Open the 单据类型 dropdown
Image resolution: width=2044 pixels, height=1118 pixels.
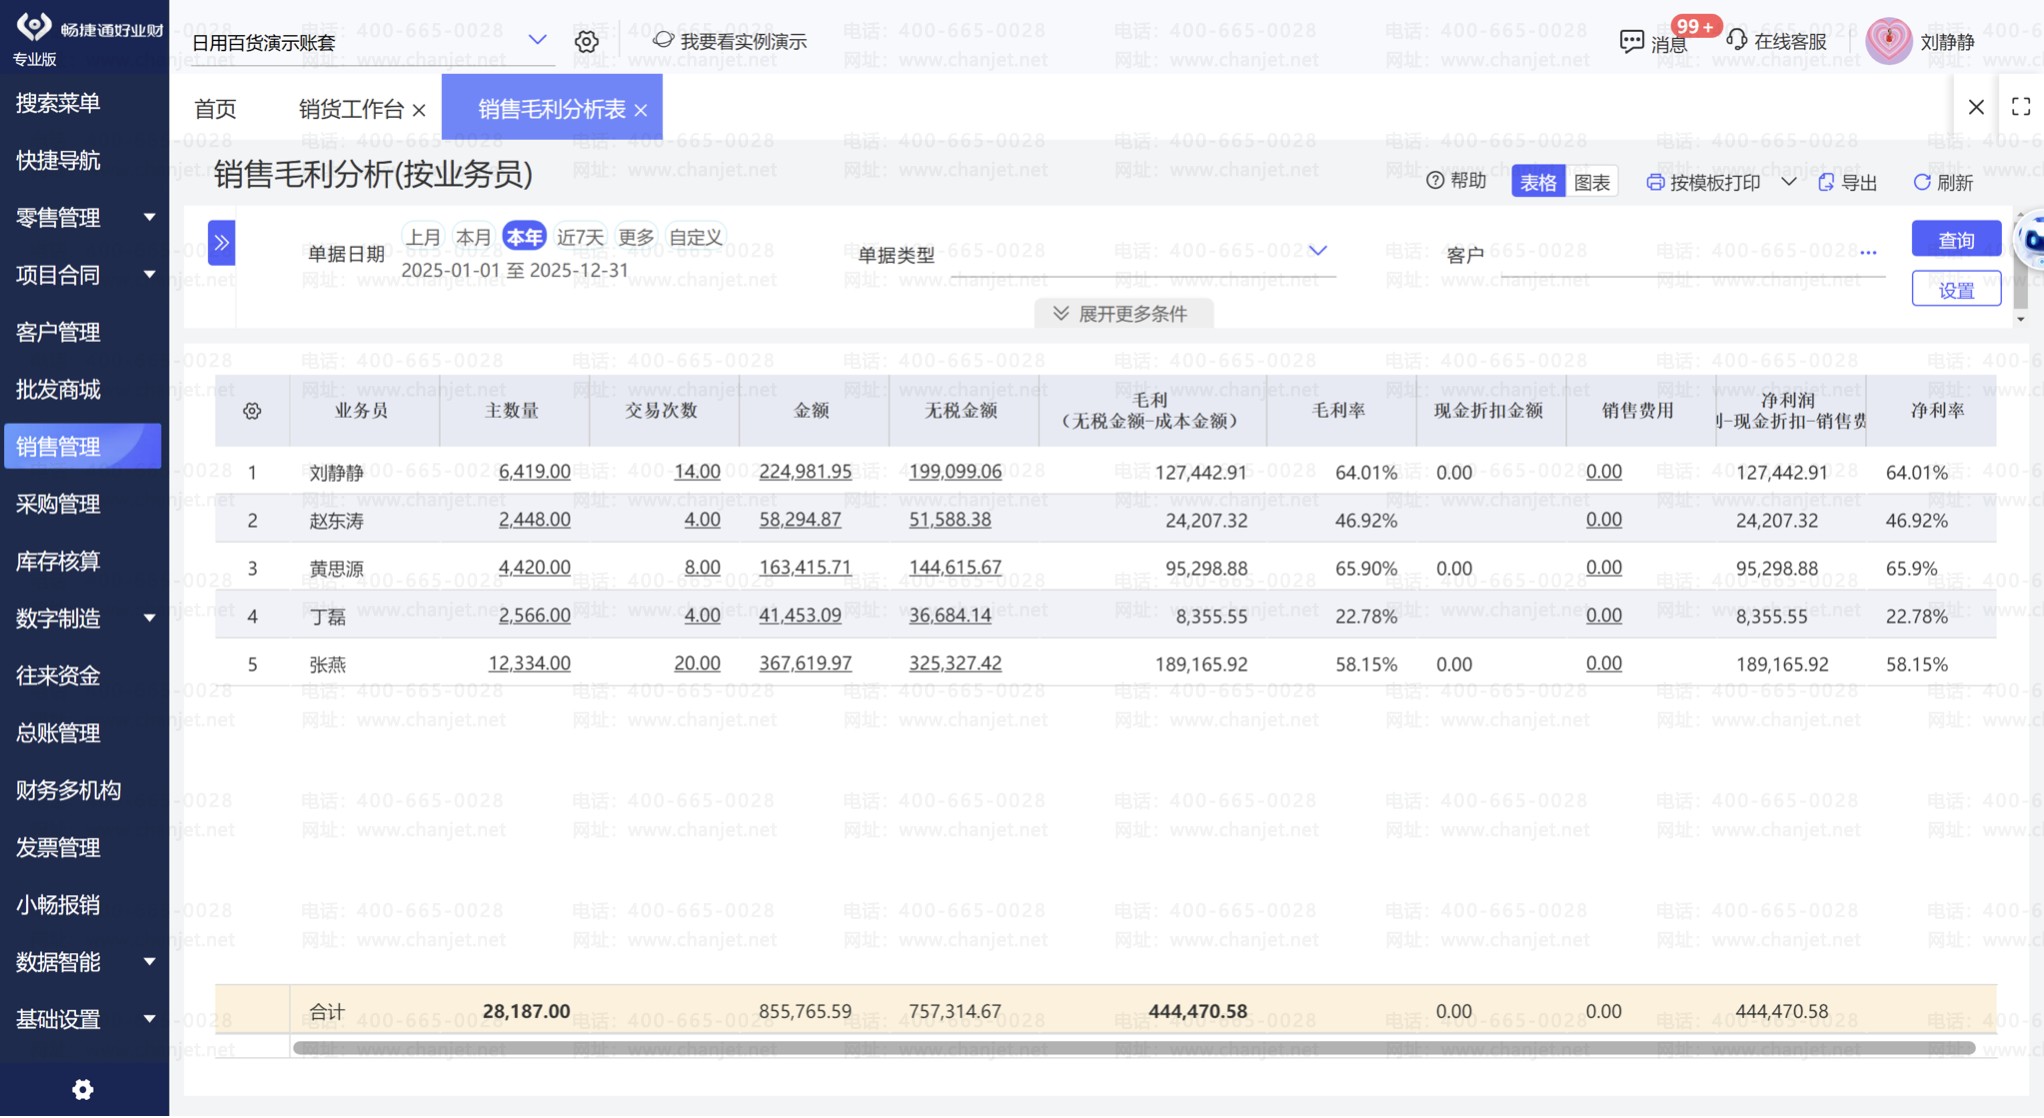[1317, 251]
